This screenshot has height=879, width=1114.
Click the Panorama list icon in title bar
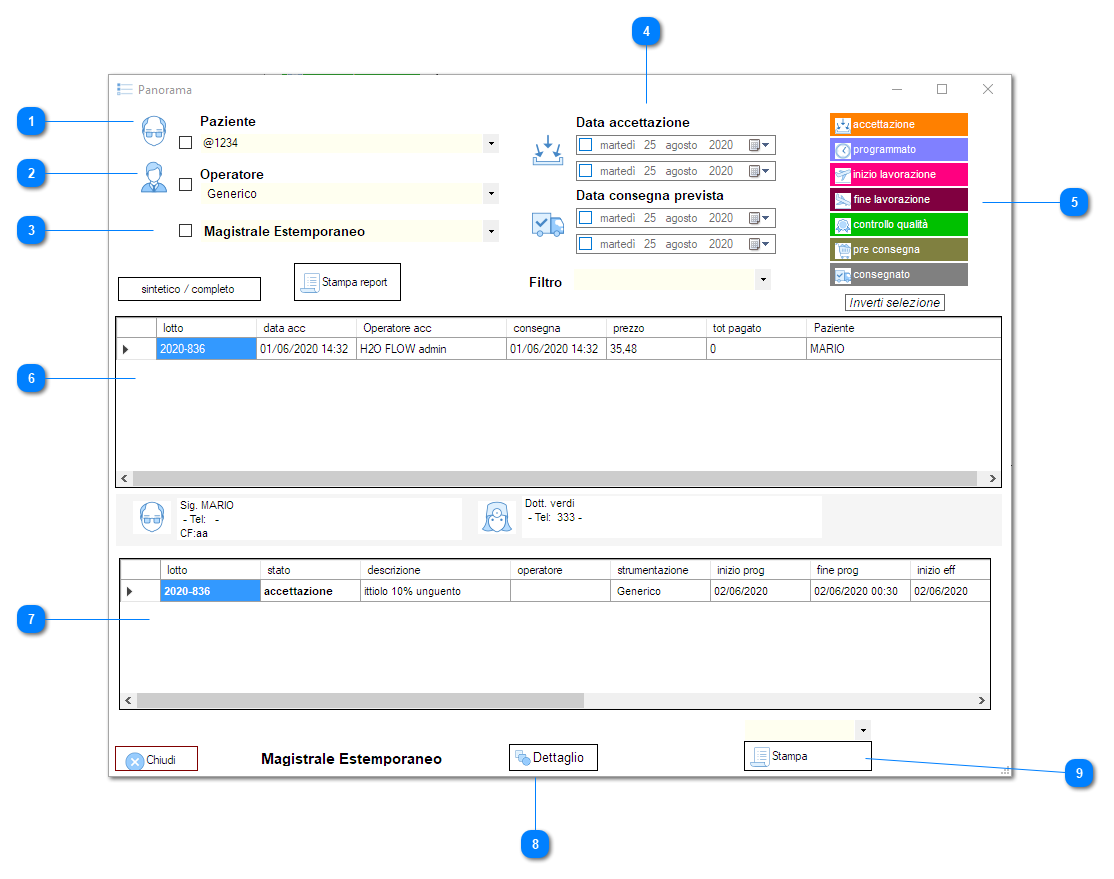125,90
